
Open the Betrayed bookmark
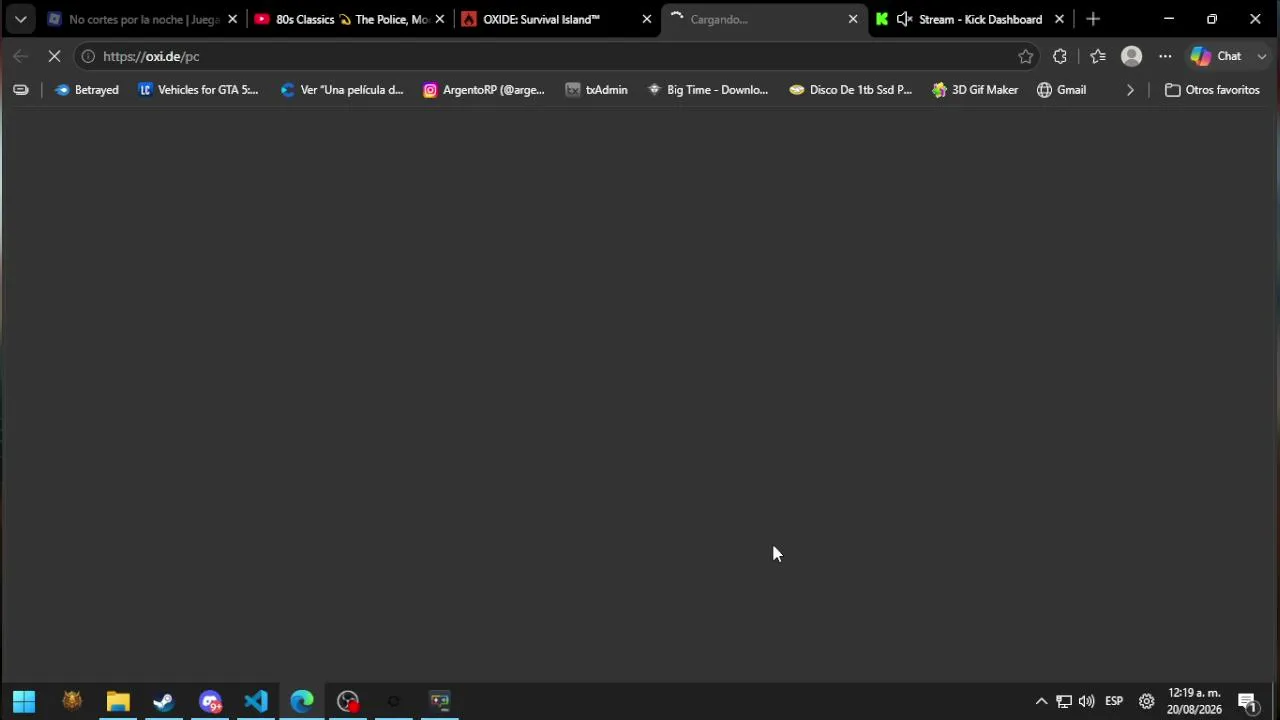click(x=87, y=90)
